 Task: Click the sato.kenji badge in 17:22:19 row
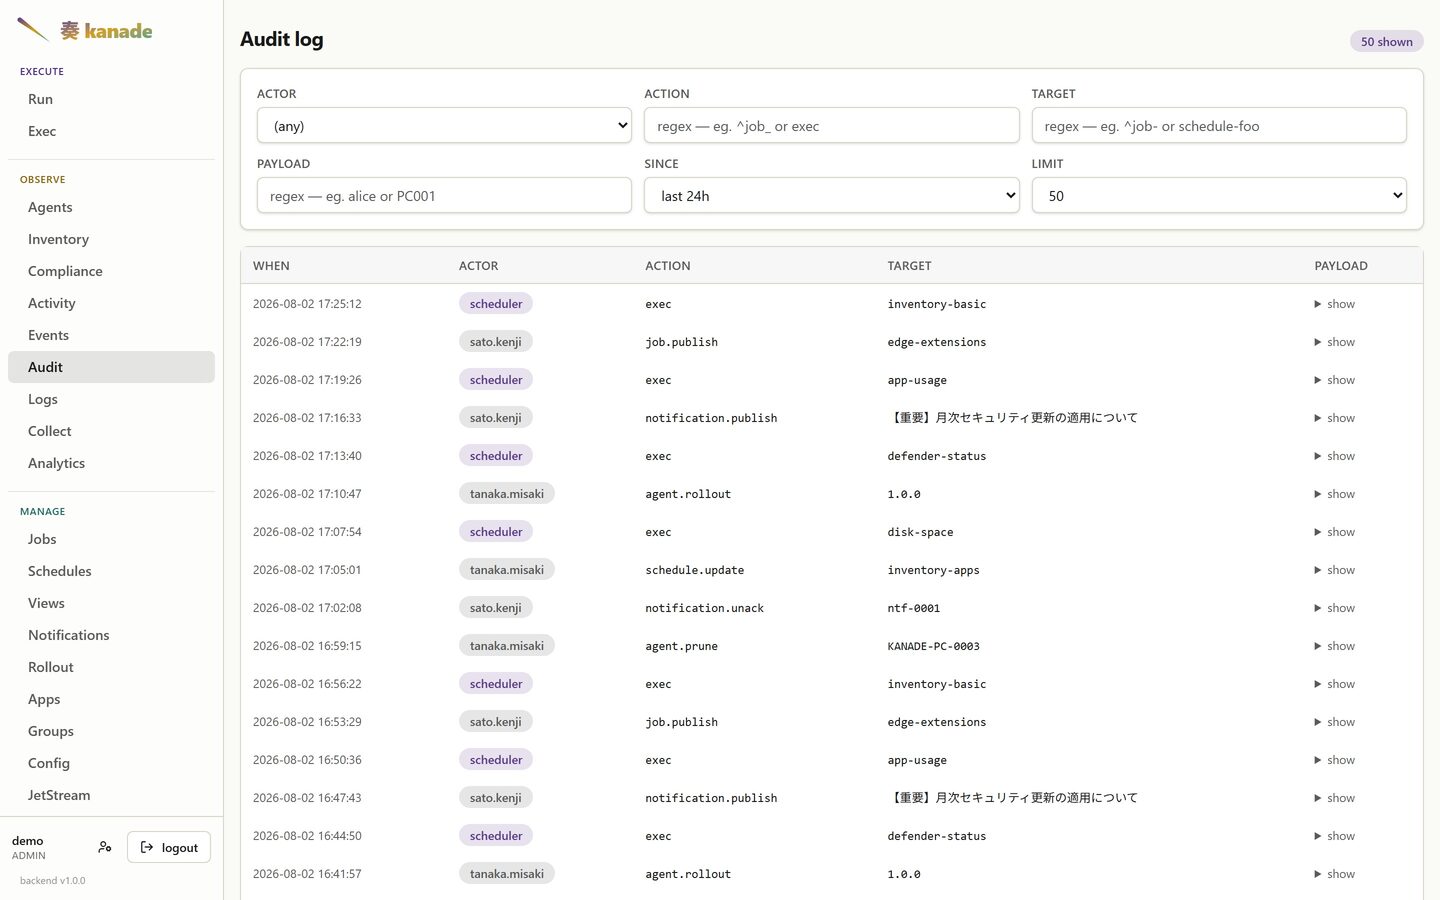496,342
